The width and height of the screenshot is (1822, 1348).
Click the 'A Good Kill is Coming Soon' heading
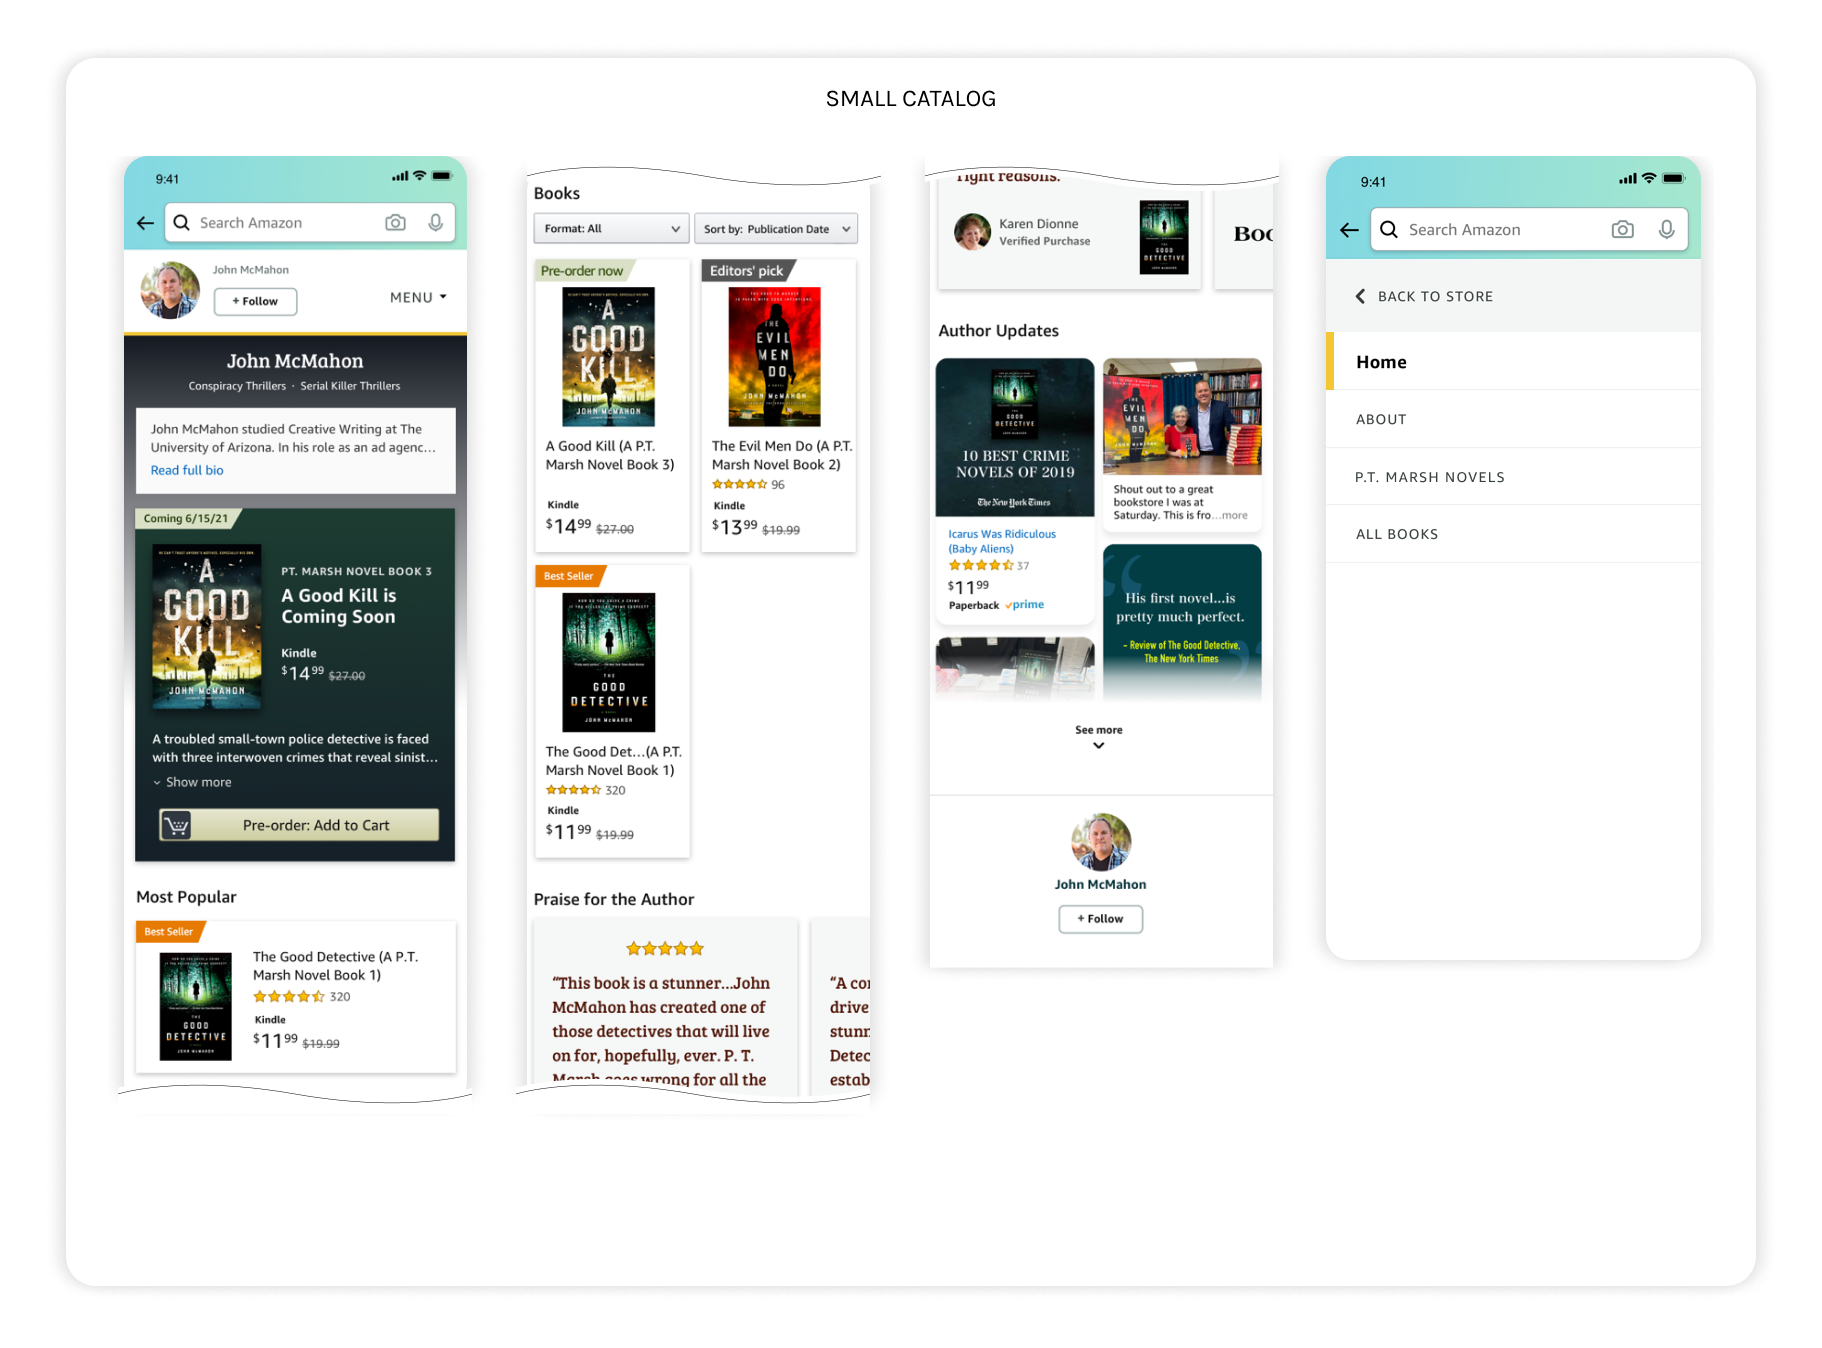[x=339, y=606]
